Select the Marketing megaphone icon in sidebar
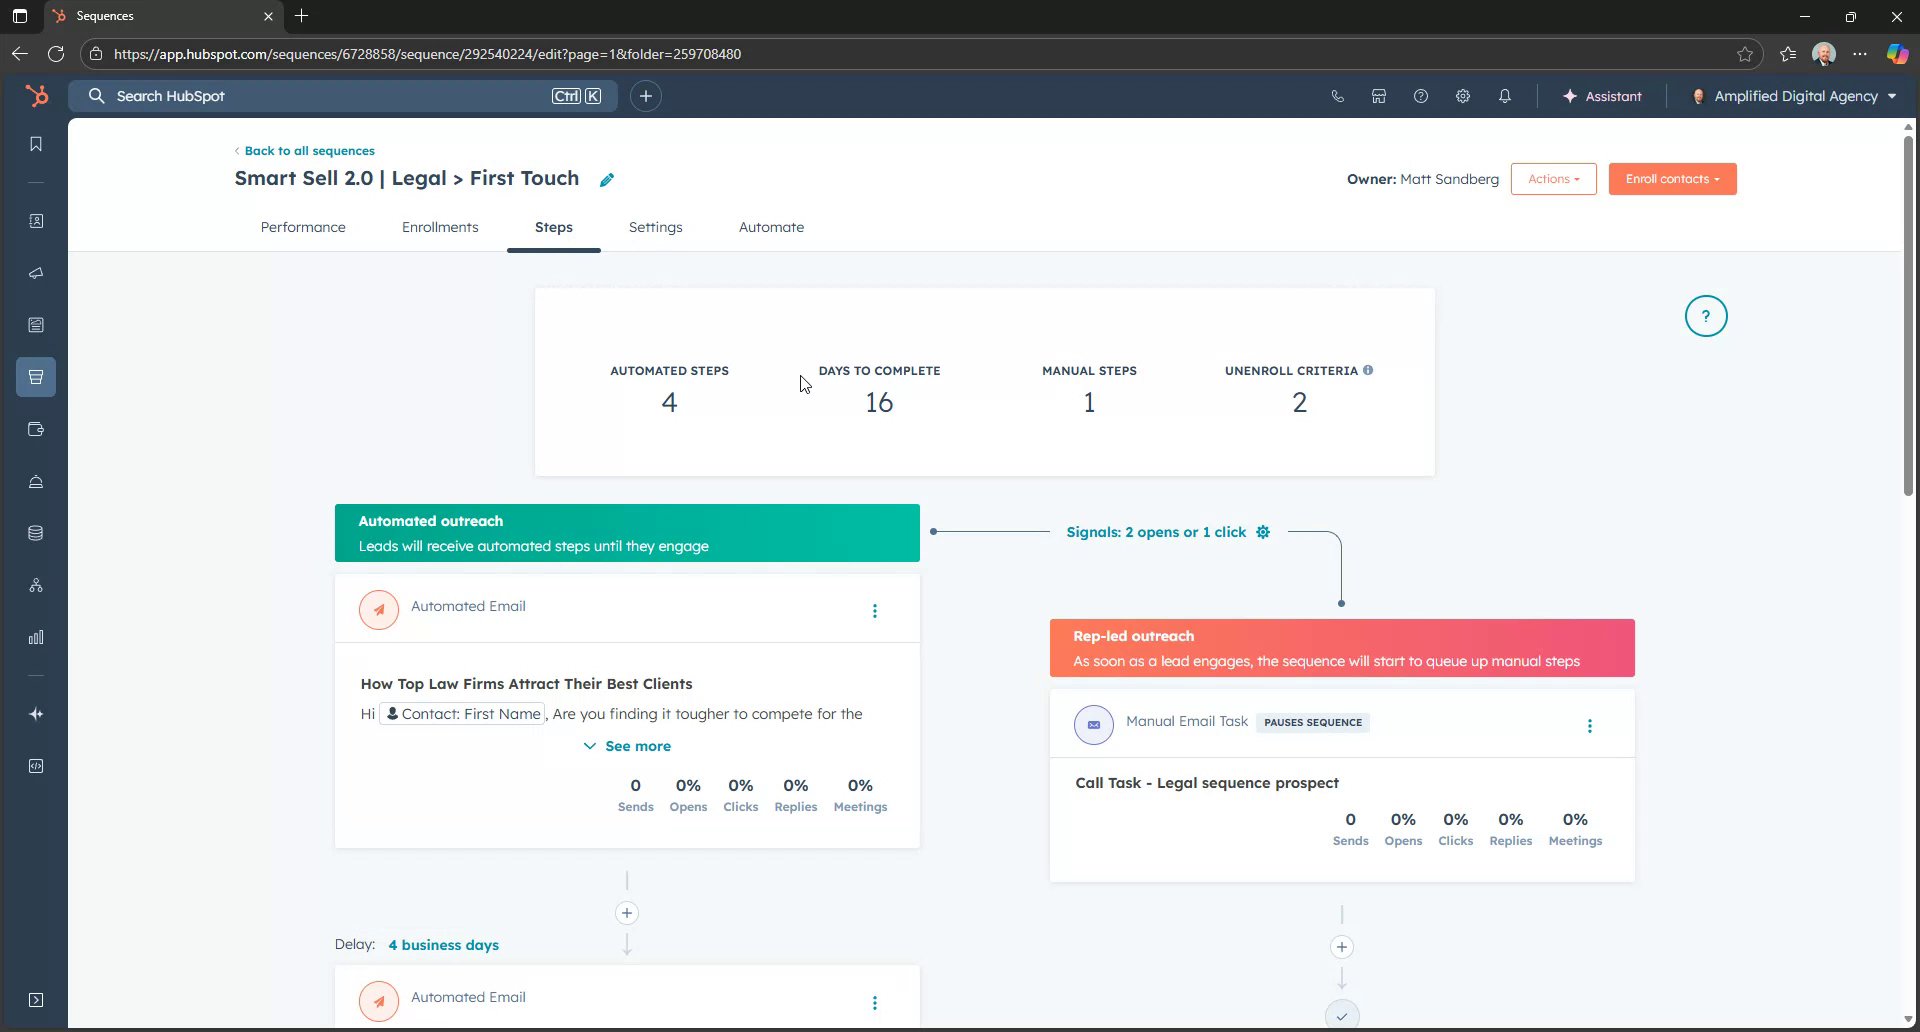This screenshot has width=1920, height=1032. click(x=36, y=273)
